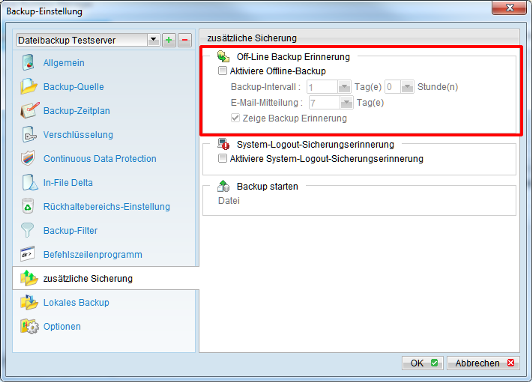
Task: Go to the Optionen section
Action: pos(62,326)
